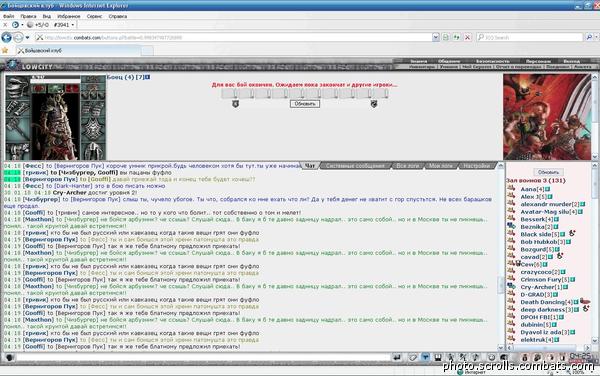Viewport: 600px width, 376px height.
Task: Open the Персонаж game menu item
Action: (x=538, y=61)
